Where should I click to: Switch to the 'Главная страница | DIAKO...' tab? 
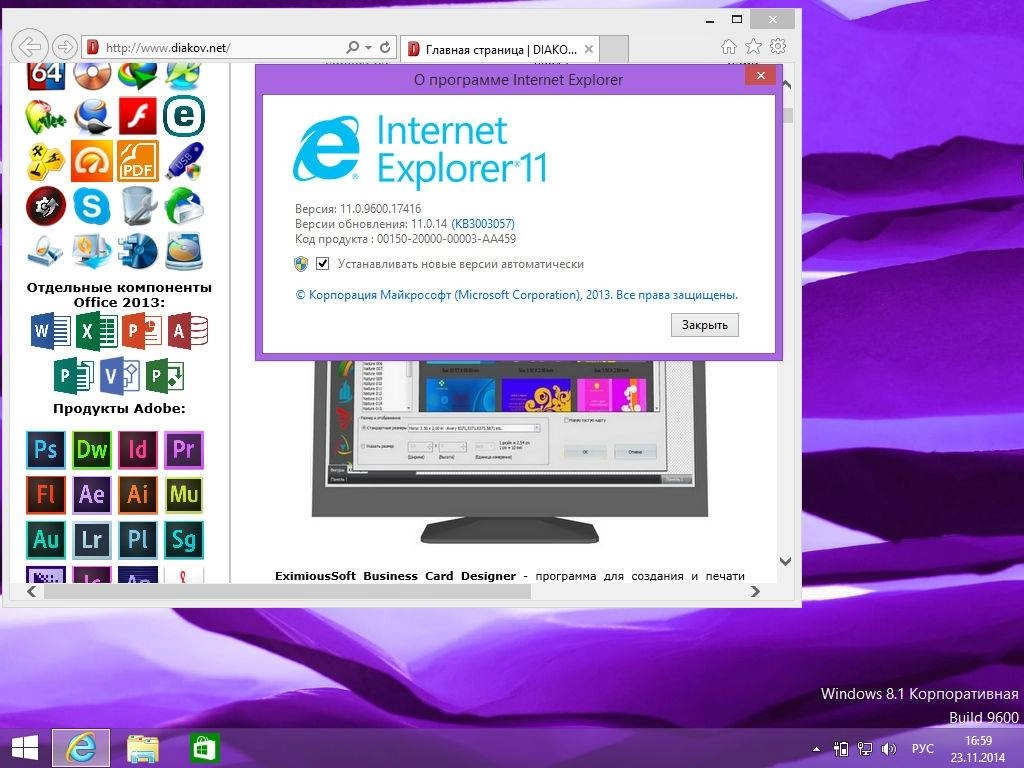[x=500, y=49]
